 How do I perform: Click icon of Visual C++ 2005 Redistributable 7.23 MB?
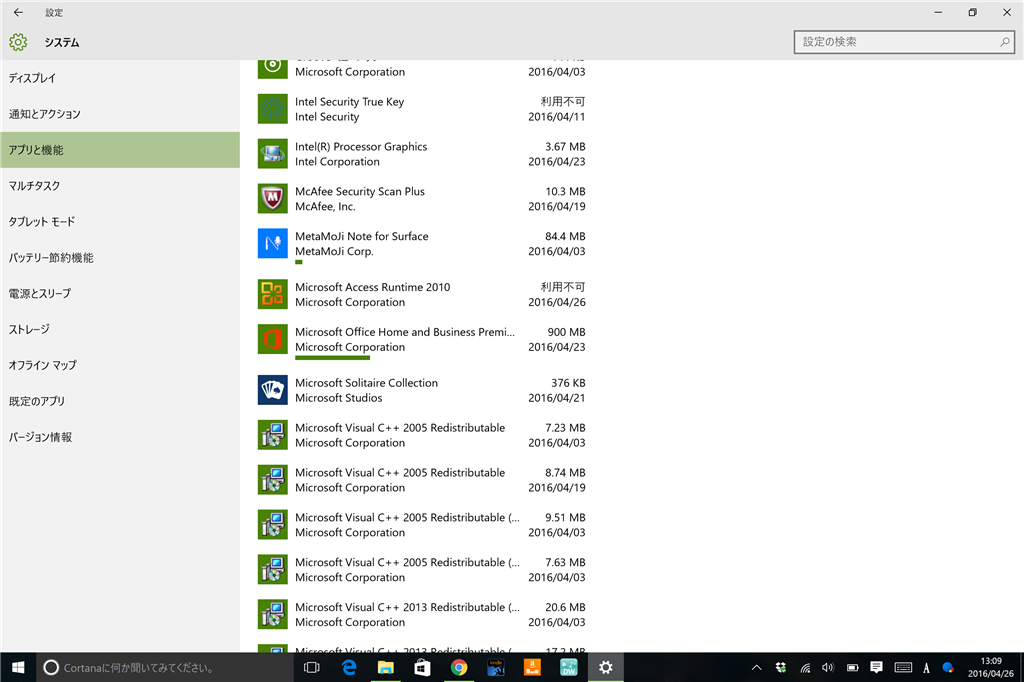[x=272, y=435]
